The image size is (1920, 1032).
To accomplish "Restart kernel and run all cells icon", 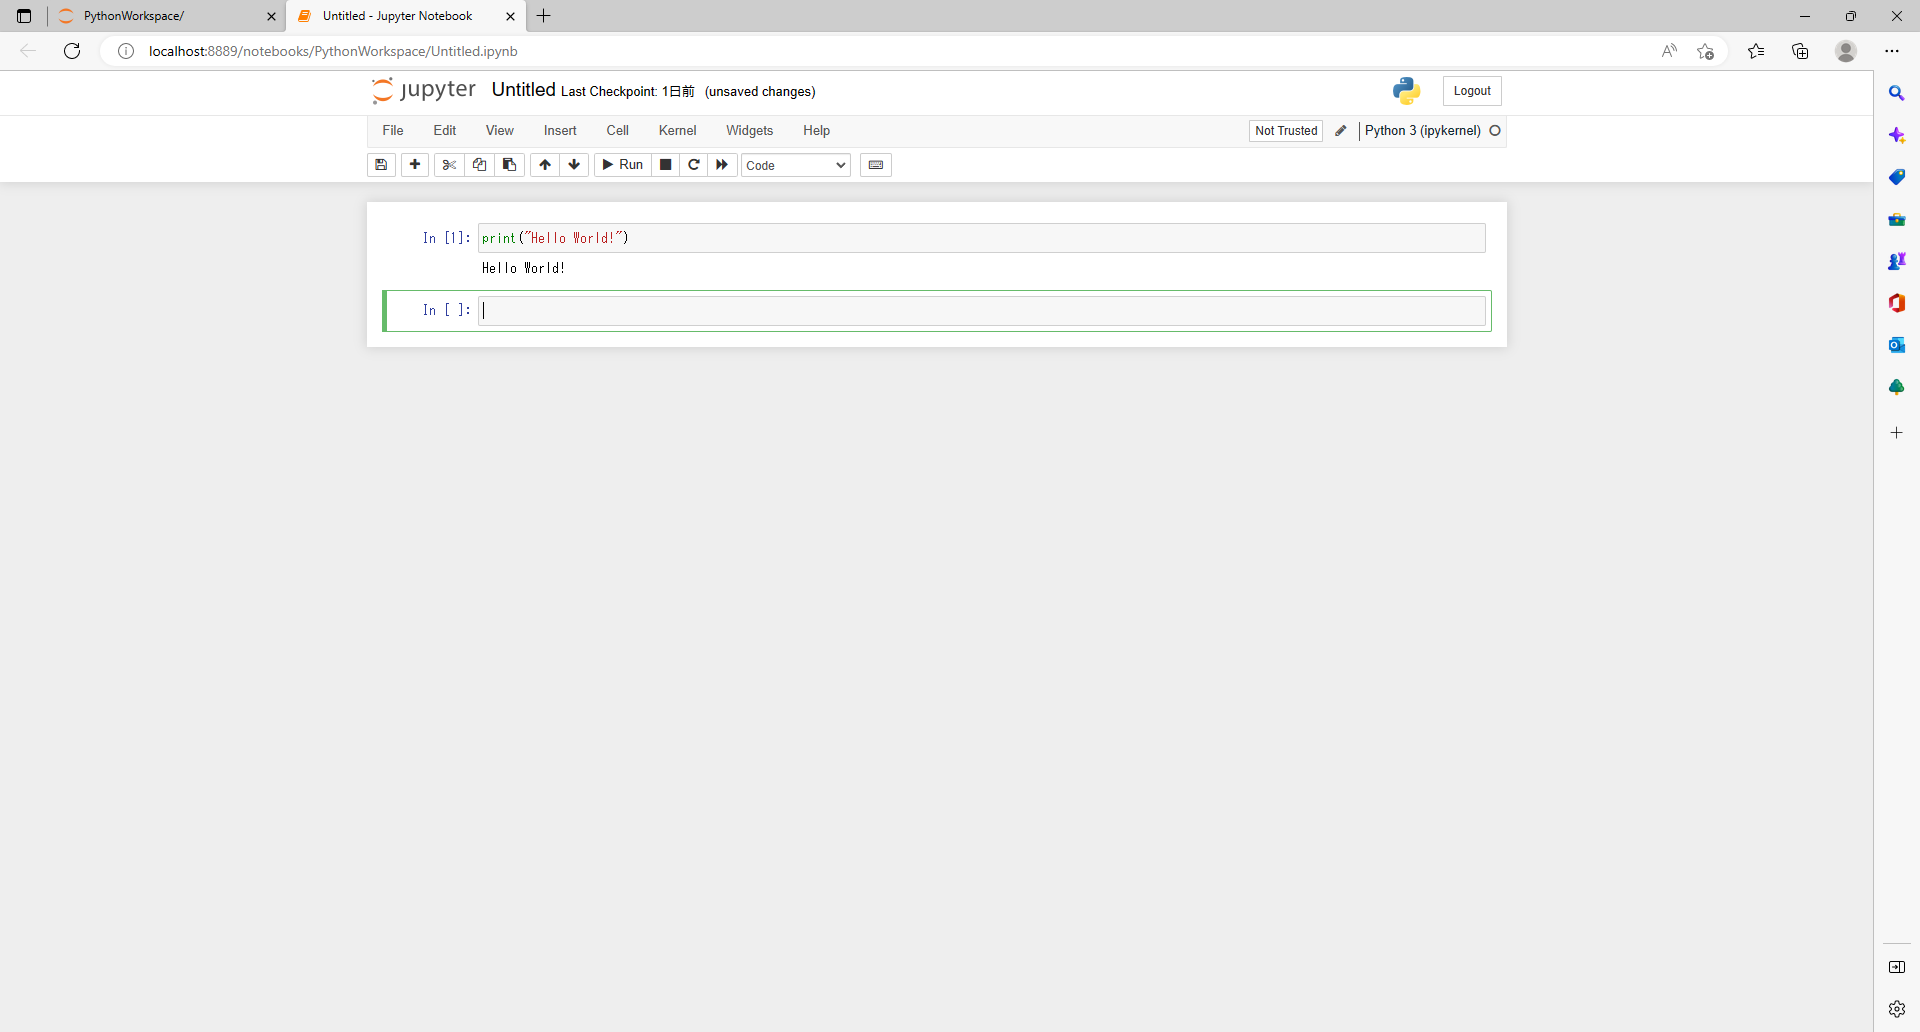I will pyautogui.click(x=722, y=165).
